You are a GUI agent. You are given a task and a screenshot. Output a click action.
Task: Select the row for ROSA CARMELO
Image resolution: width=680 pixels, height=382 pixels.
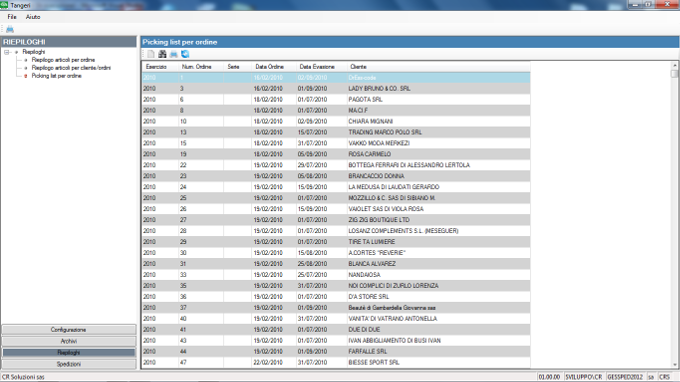tap(336, 154)
